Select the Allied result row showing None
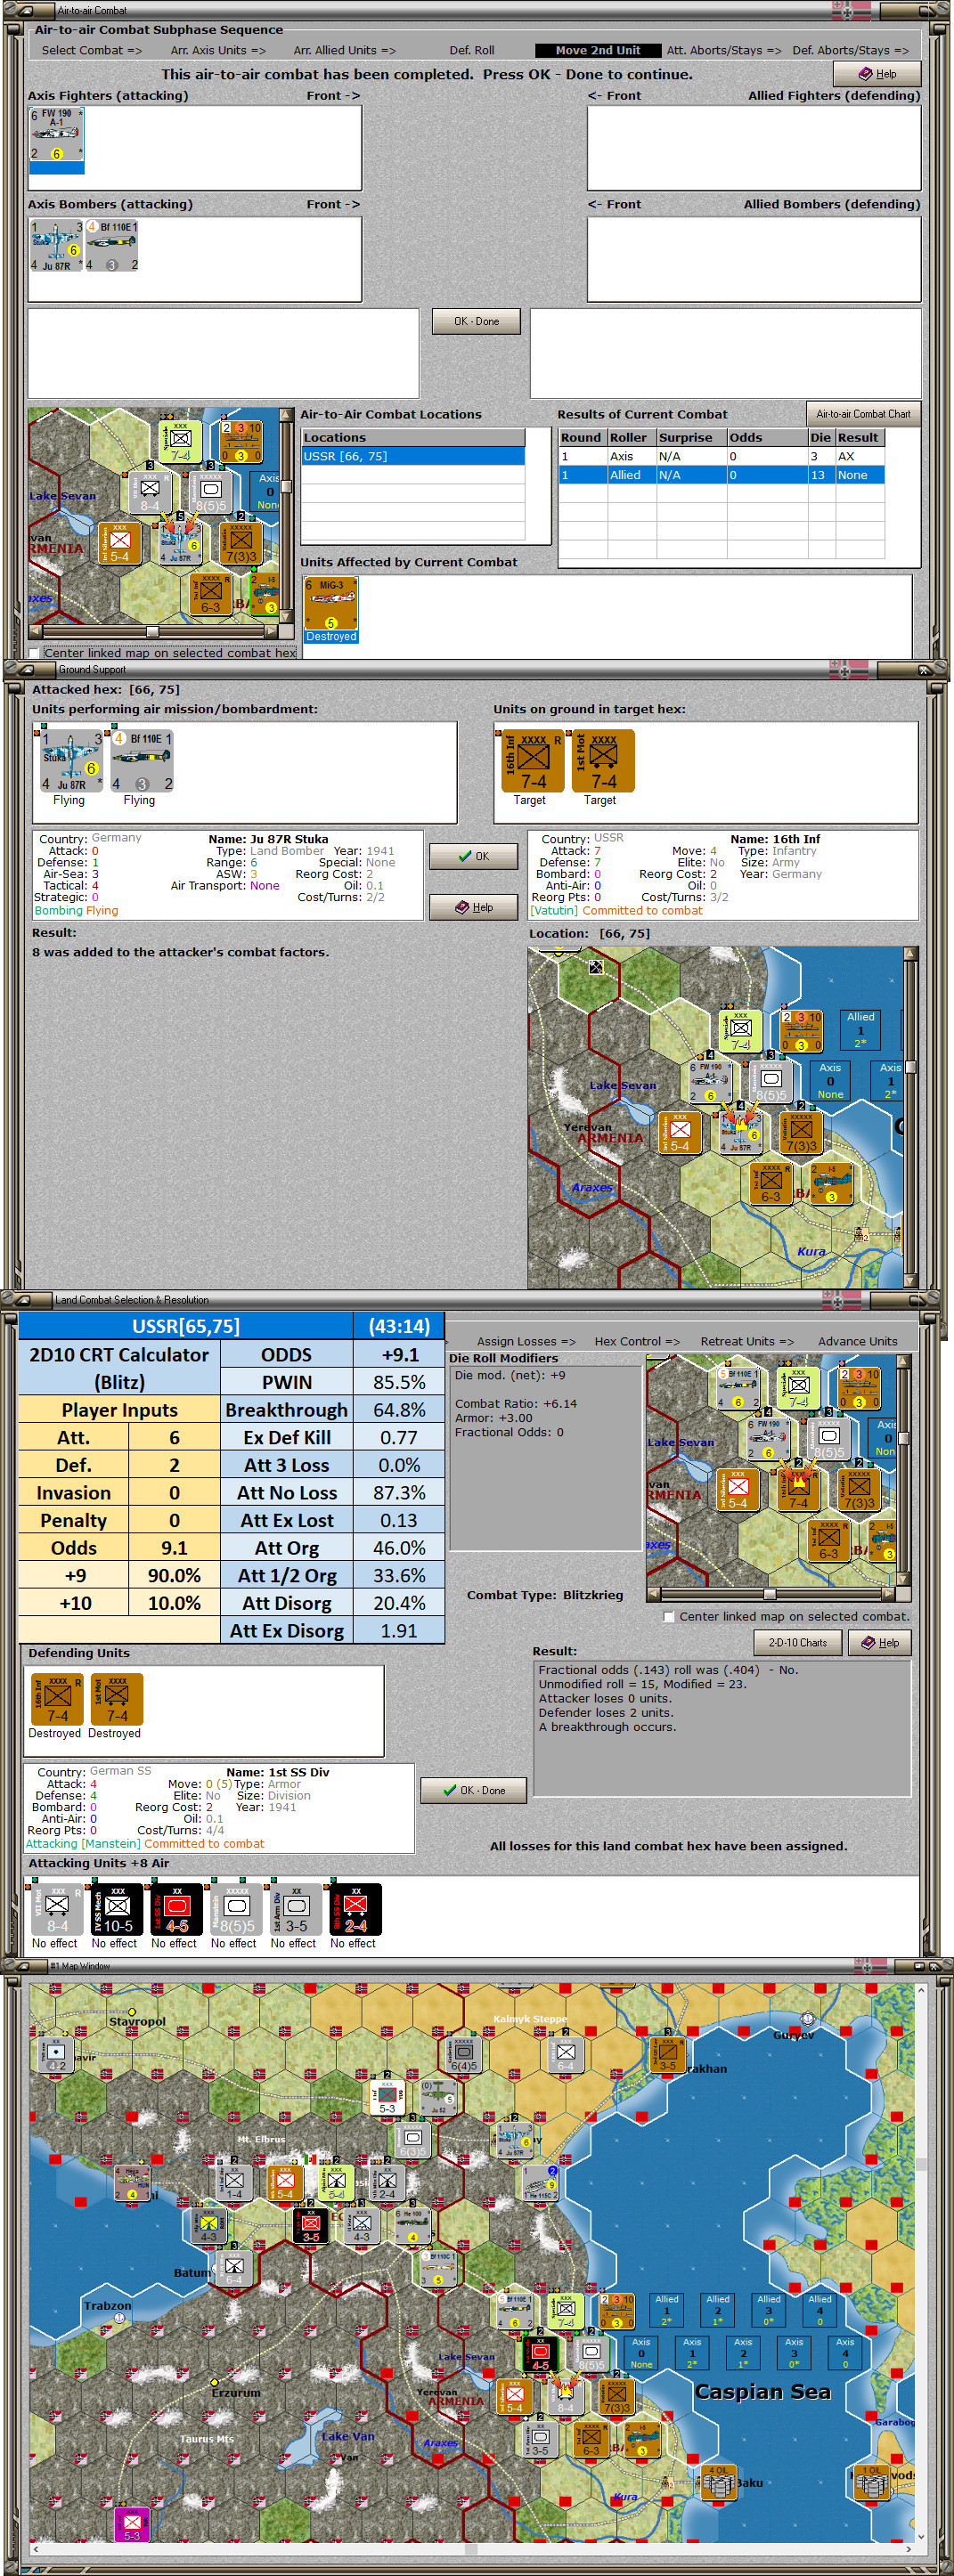This screenshot has width=954, height=2576. pos(721,475)
